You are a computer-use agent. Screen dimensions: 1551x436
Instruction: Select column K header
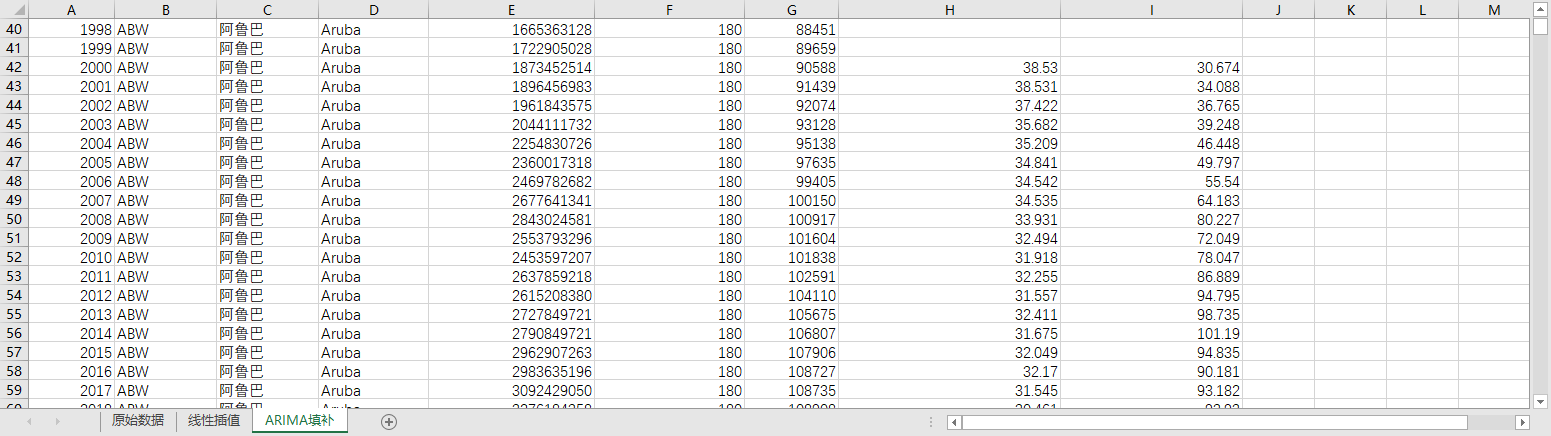[1350, 10]
